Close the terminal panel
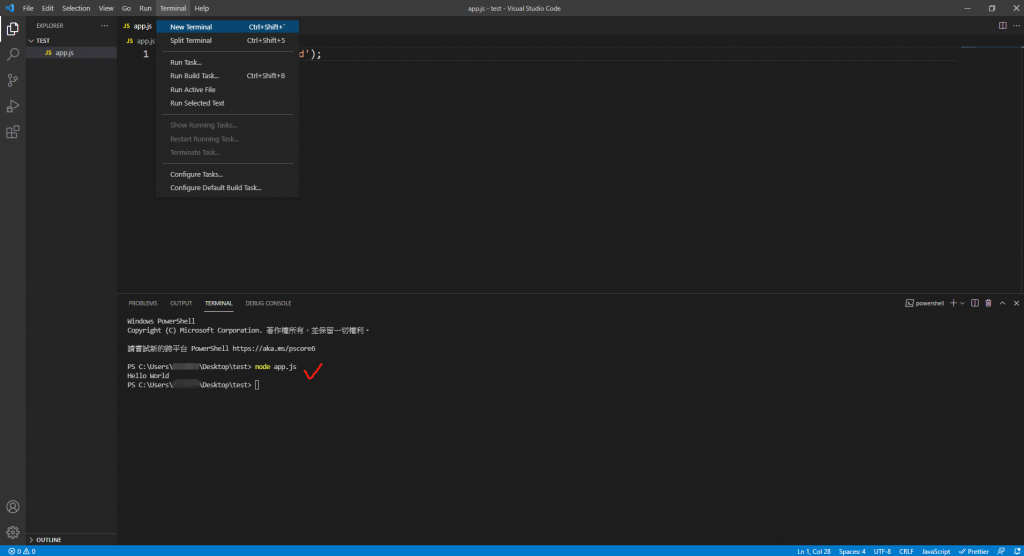The width and height of the screenshot is (1024, 556). pos(1016,303)
